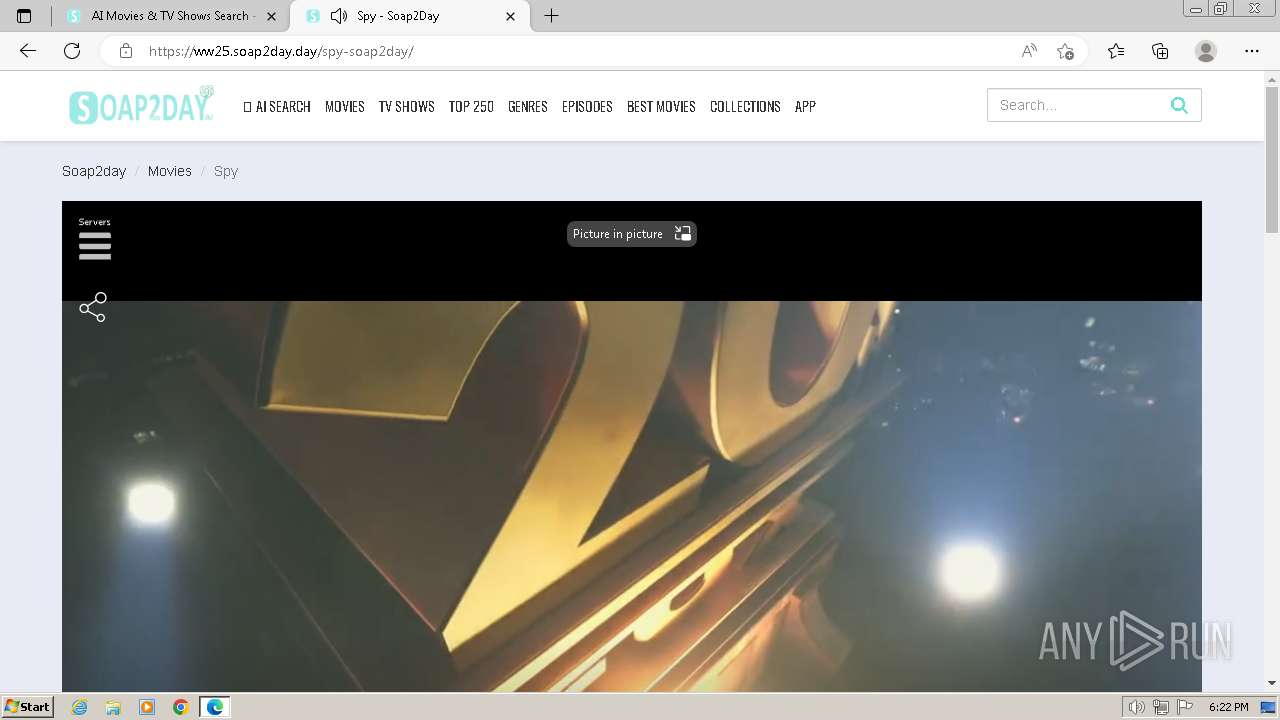Open COLLECTIONS nav link
The image size is (1280, 720).
point(745,106)
